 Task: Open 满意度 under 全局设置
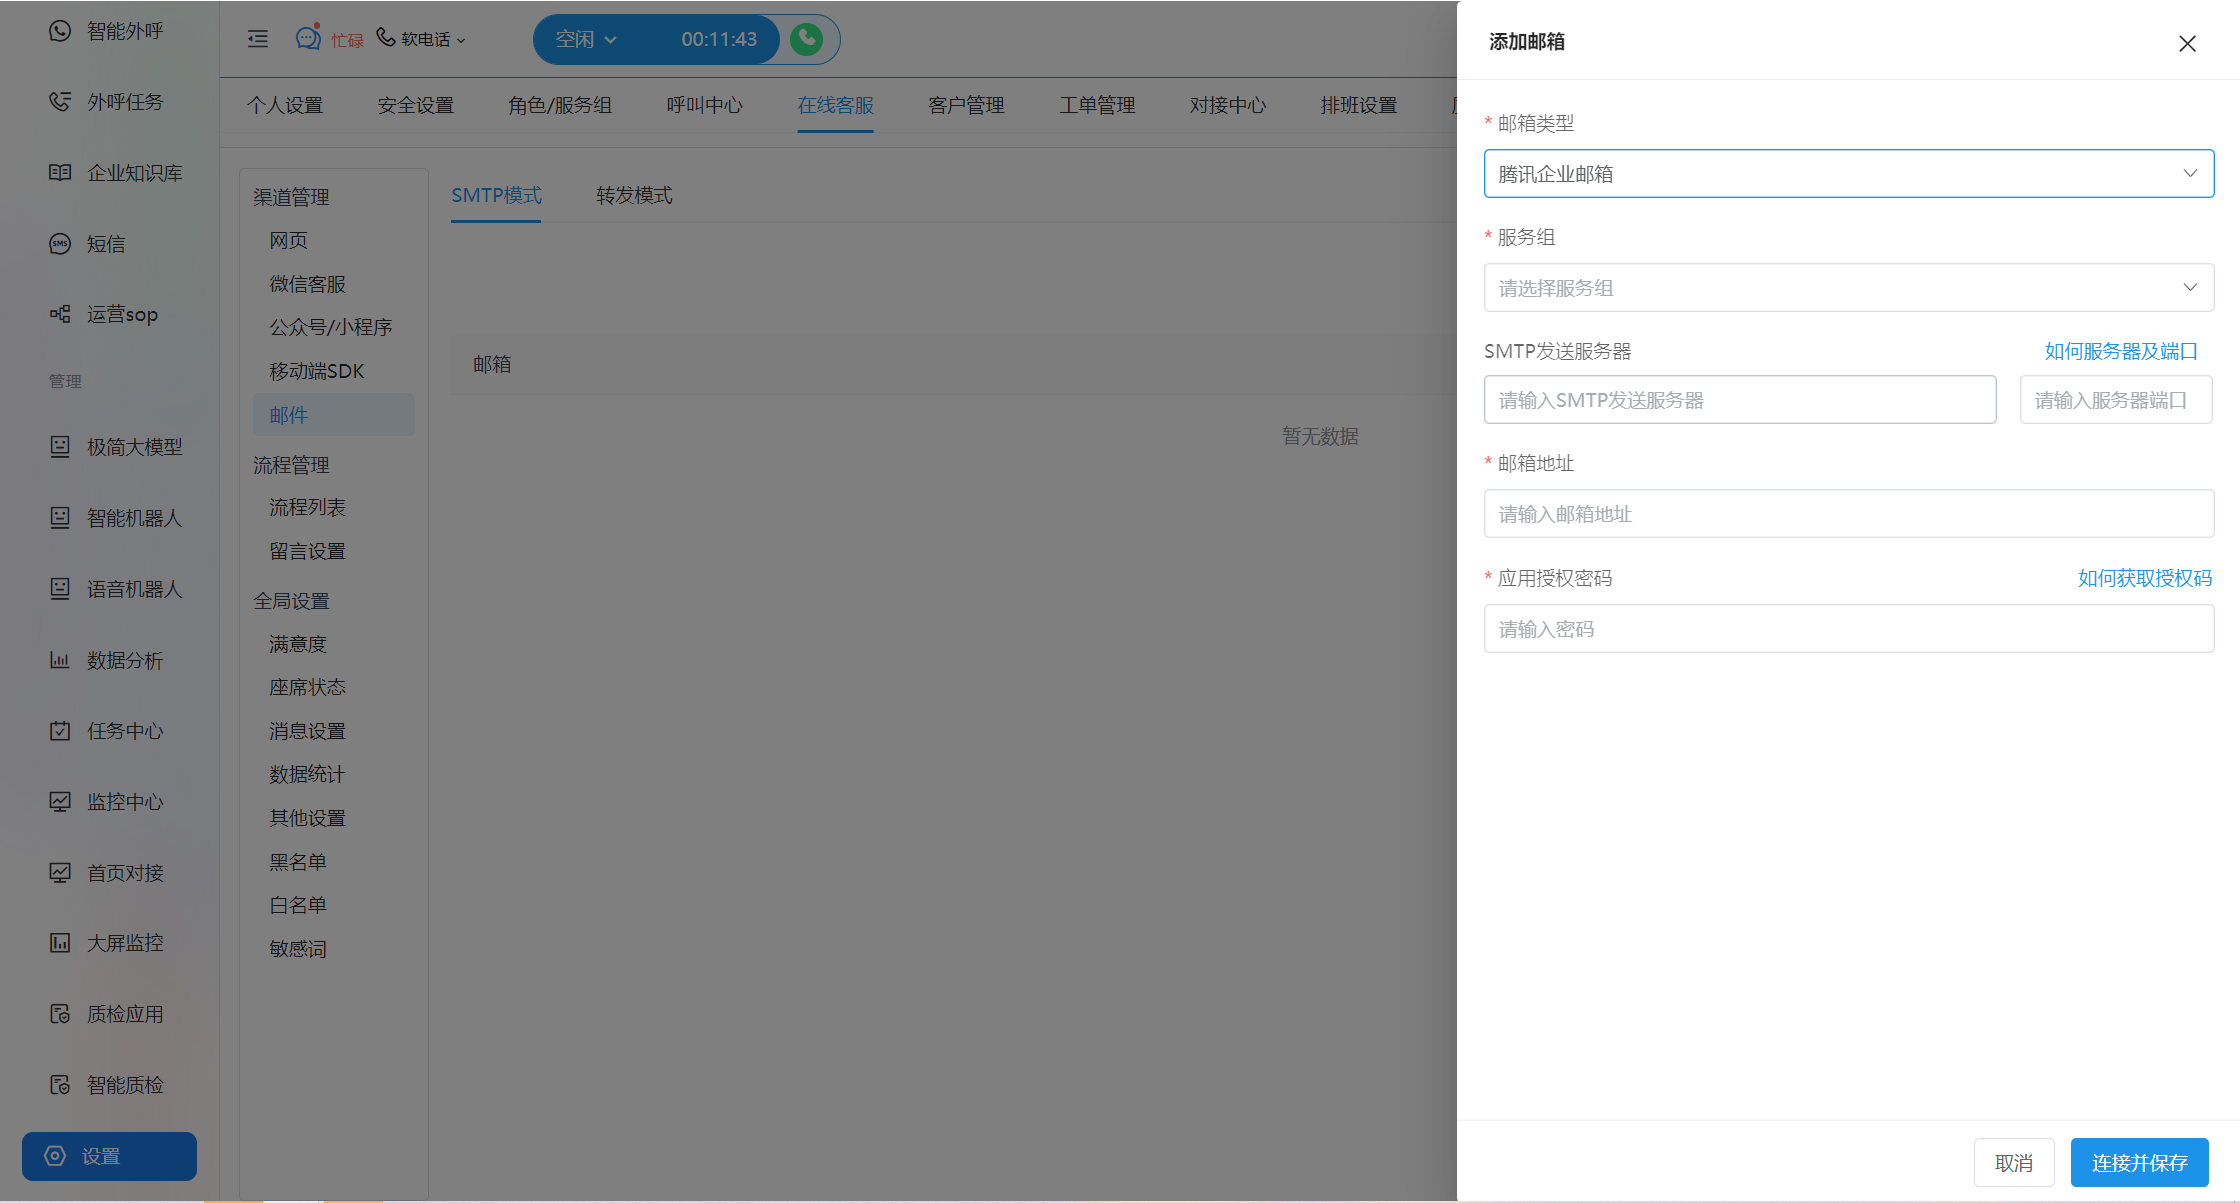click(x=297, y=644)
